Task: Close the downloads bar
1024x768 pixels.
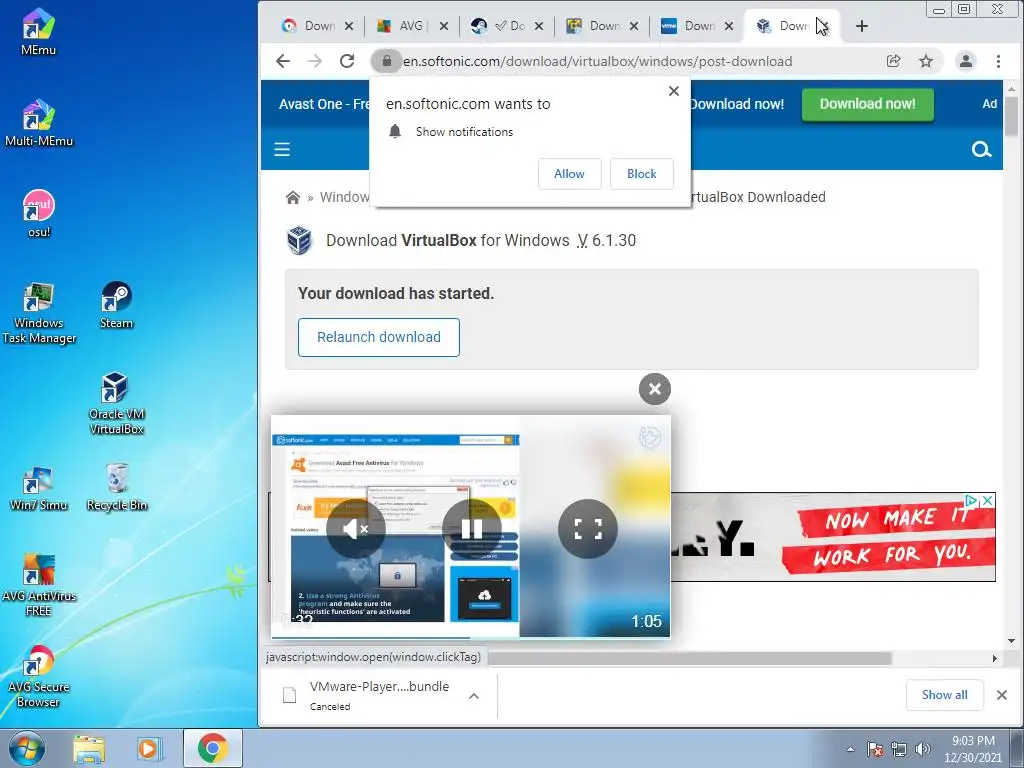Action: [1002, 695]
